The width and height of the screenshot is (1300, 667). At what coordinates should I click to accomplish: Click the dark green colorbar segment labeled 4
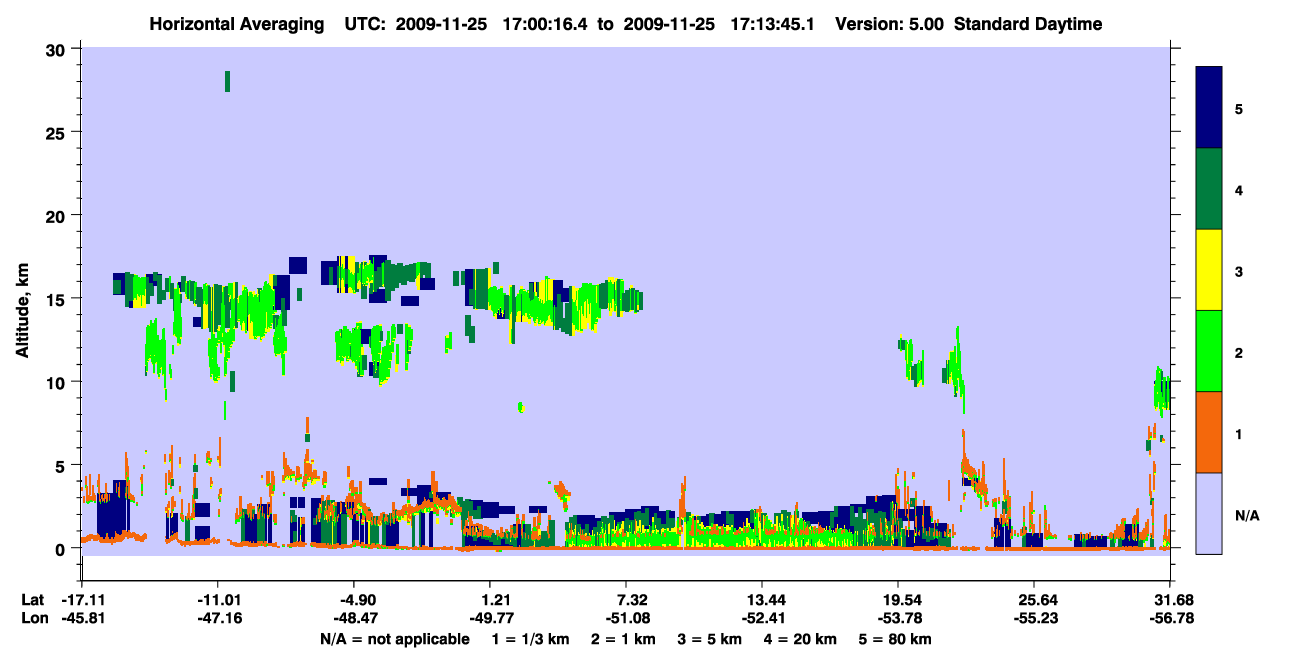(x=1209, y=189)
